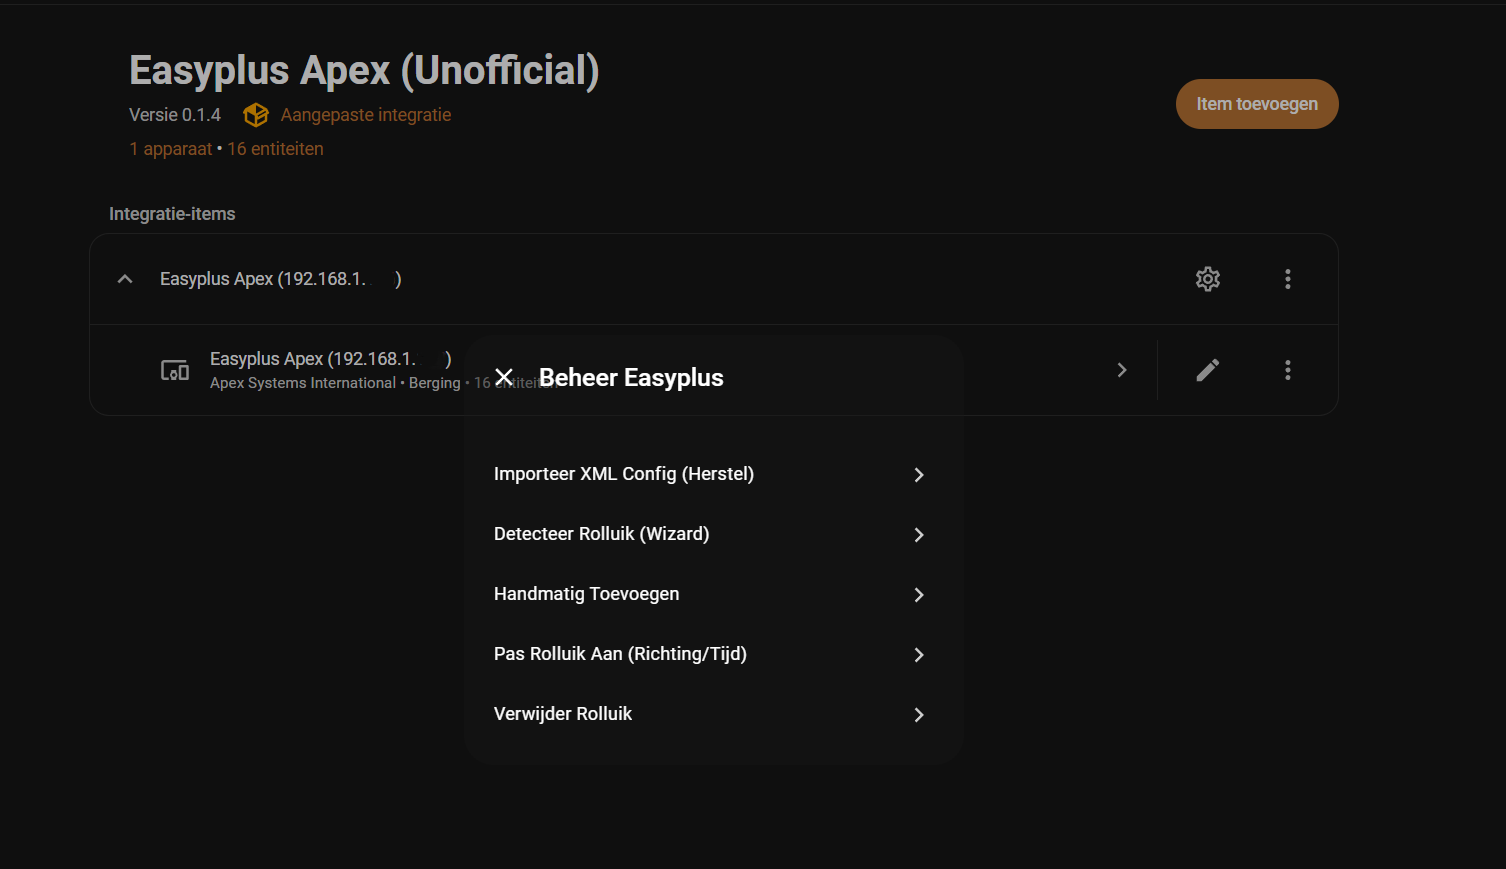Open the 1 apparaat link

pyautogui.click(x=170, y=149)
